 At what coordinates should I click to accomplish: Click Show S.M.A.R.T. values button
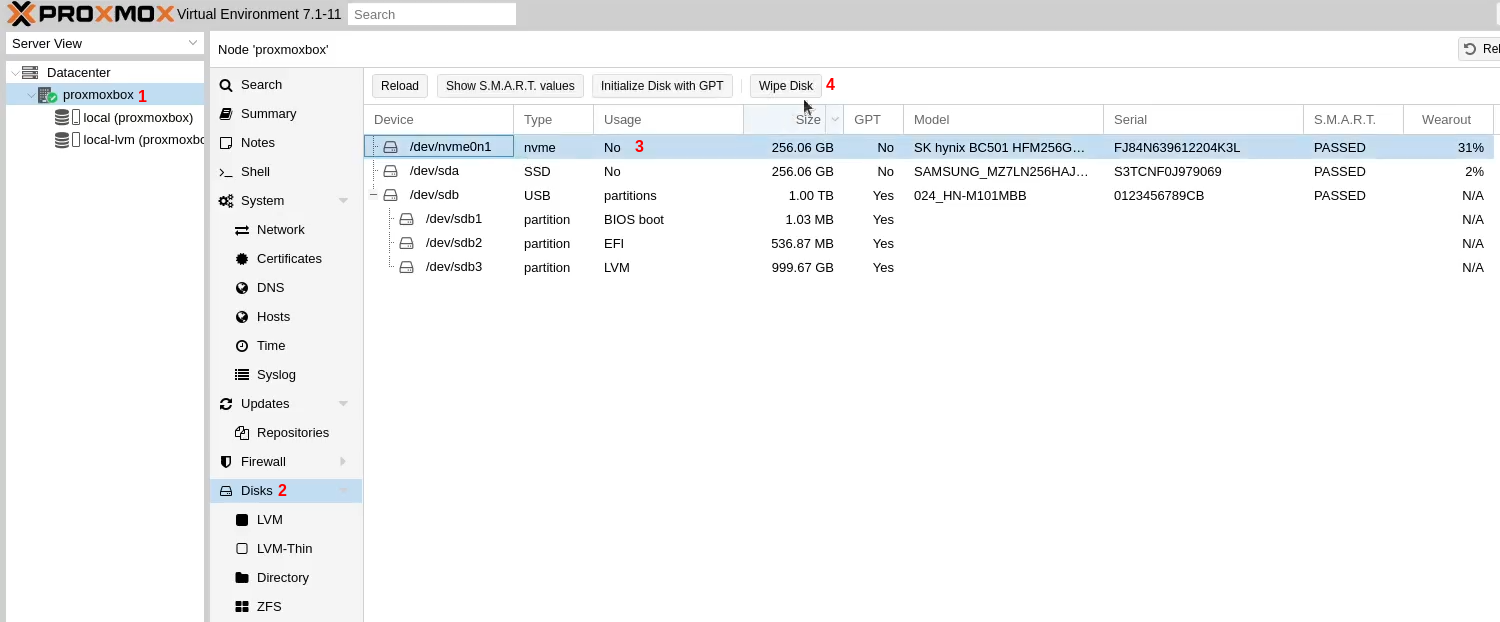click(x=510, y=86)
